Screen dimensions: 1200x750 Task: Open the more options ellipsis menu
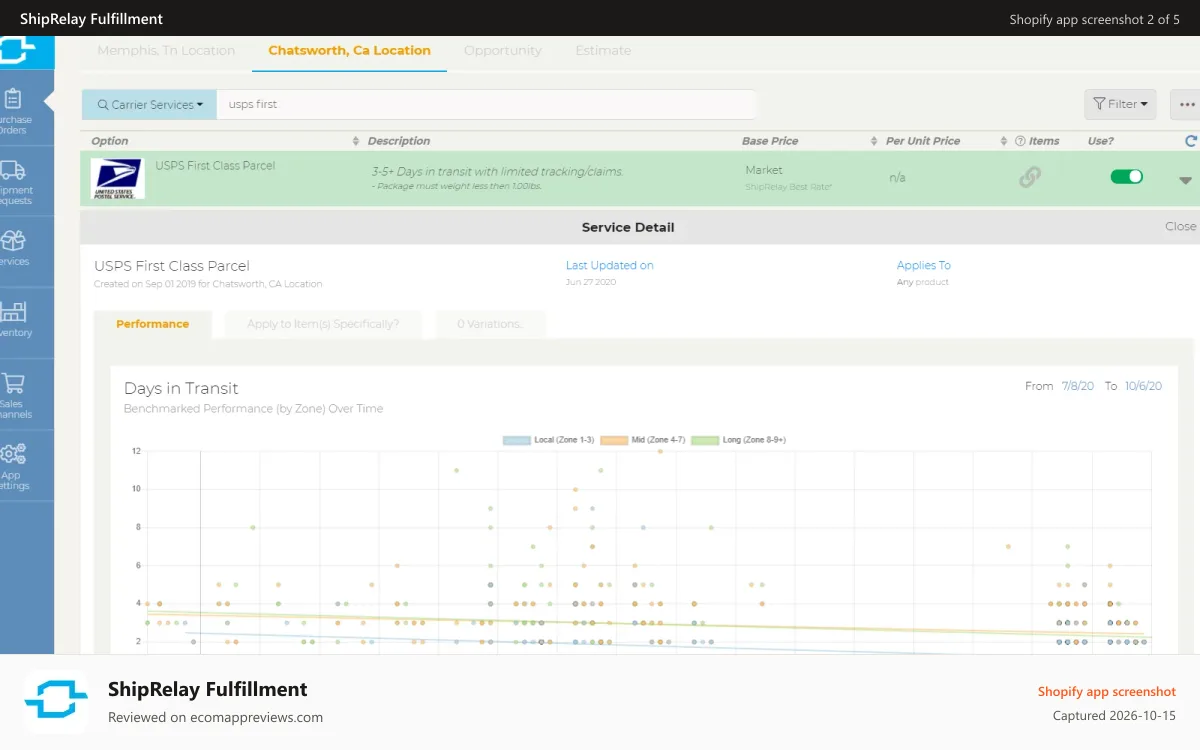1186,104
